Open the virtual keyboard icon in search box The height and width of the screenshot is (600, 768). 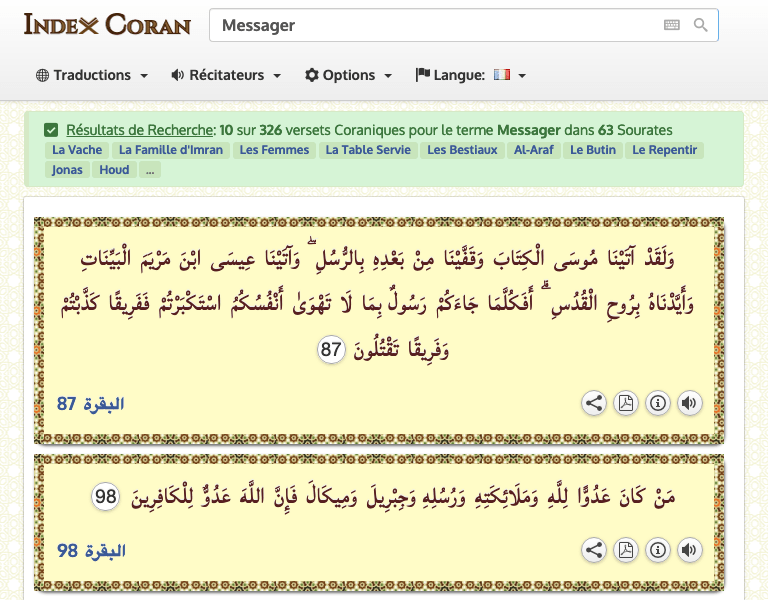point(672,25)
